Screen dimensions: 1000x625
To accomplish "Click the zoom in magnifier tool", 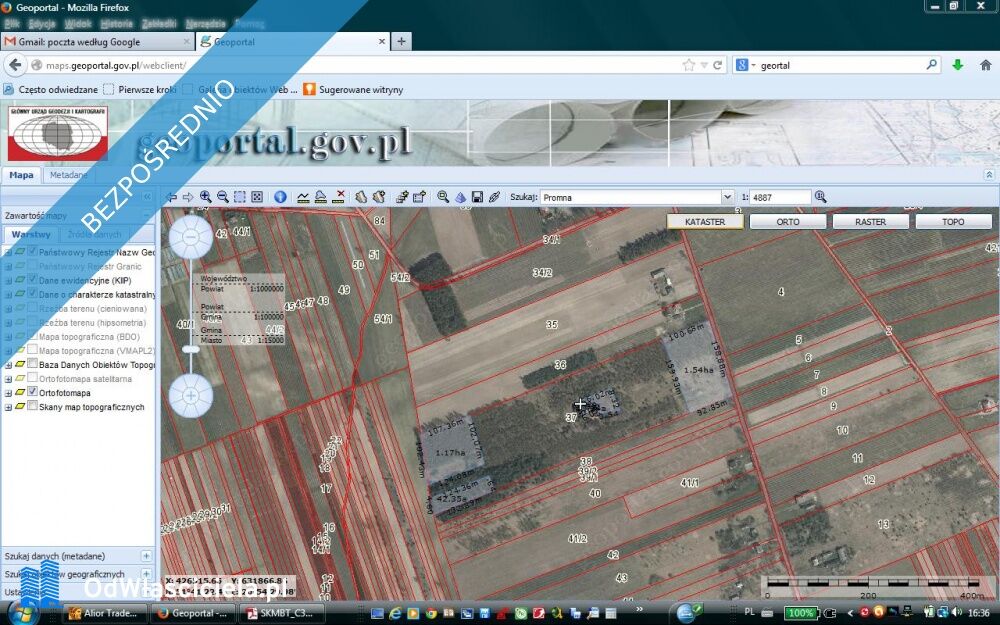I will [x=205, y=197].
